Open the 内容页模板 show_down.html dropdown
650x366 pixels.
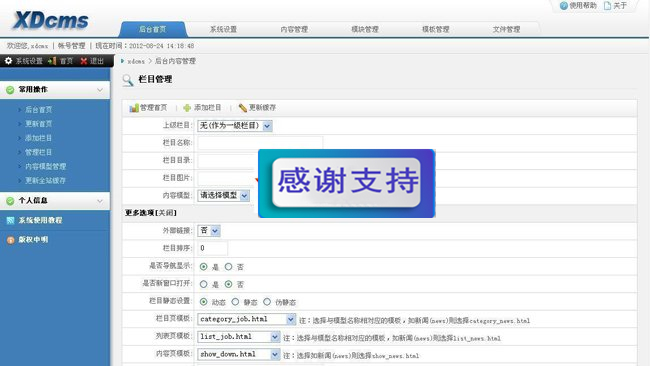pyautogui.click(x=238, y=354)
